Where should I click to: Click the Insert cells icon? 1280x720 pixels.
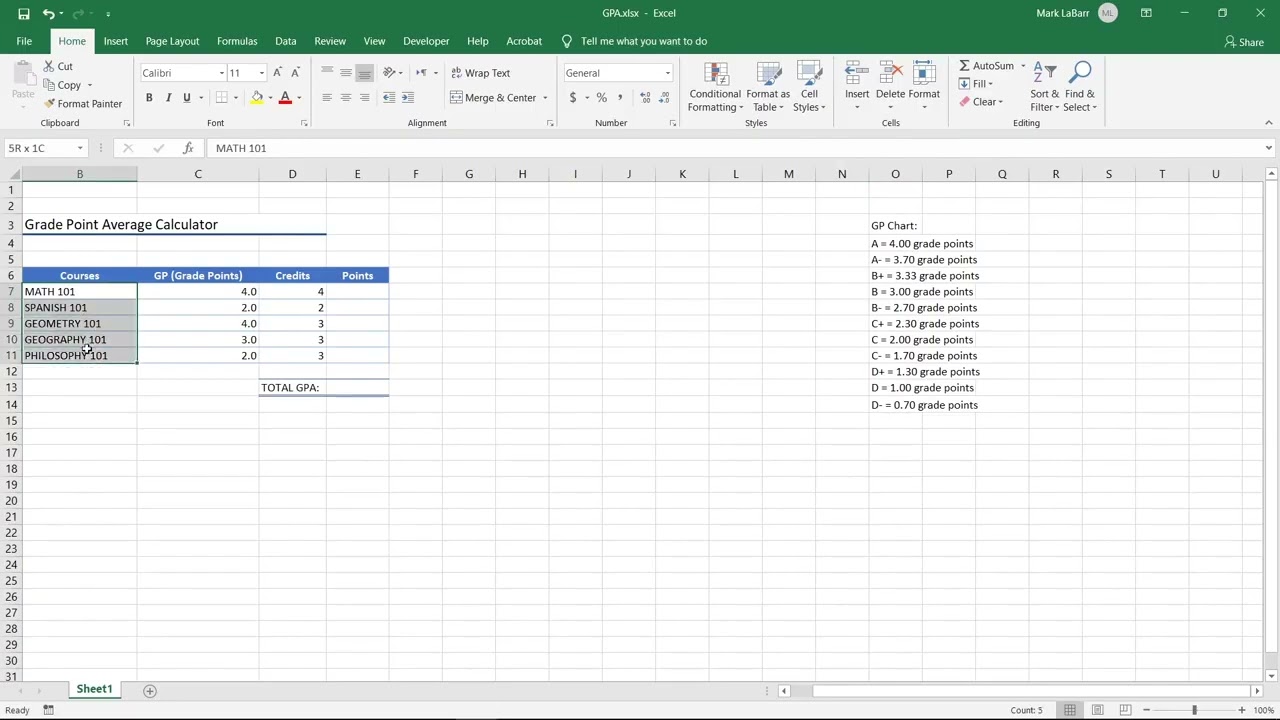(857, 73)
